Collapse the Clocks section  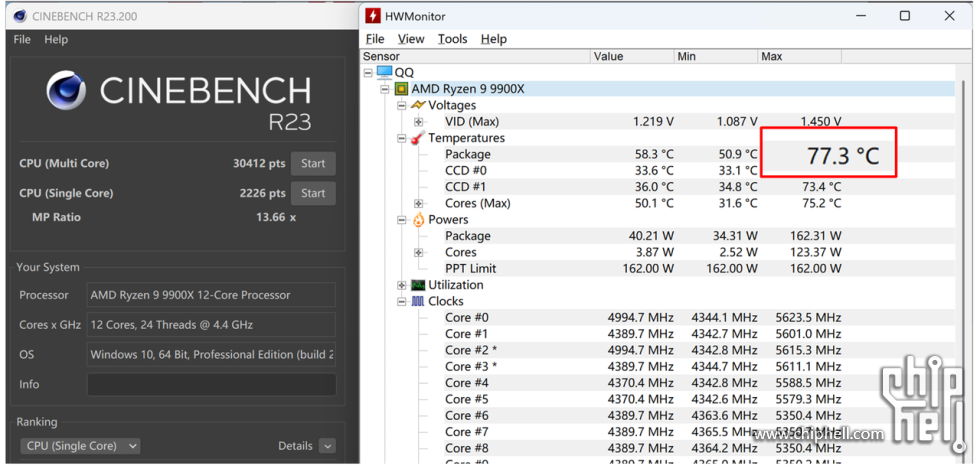coord(402,301)
